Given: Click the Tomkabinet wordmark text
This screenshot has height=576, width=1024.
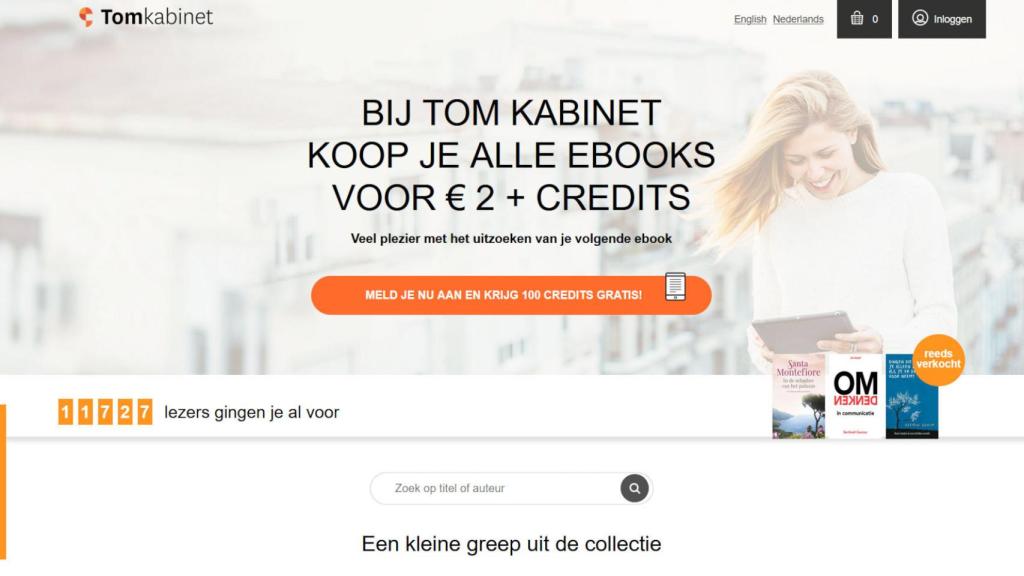Looking at the screenshot, I should [x=157, y=17].
